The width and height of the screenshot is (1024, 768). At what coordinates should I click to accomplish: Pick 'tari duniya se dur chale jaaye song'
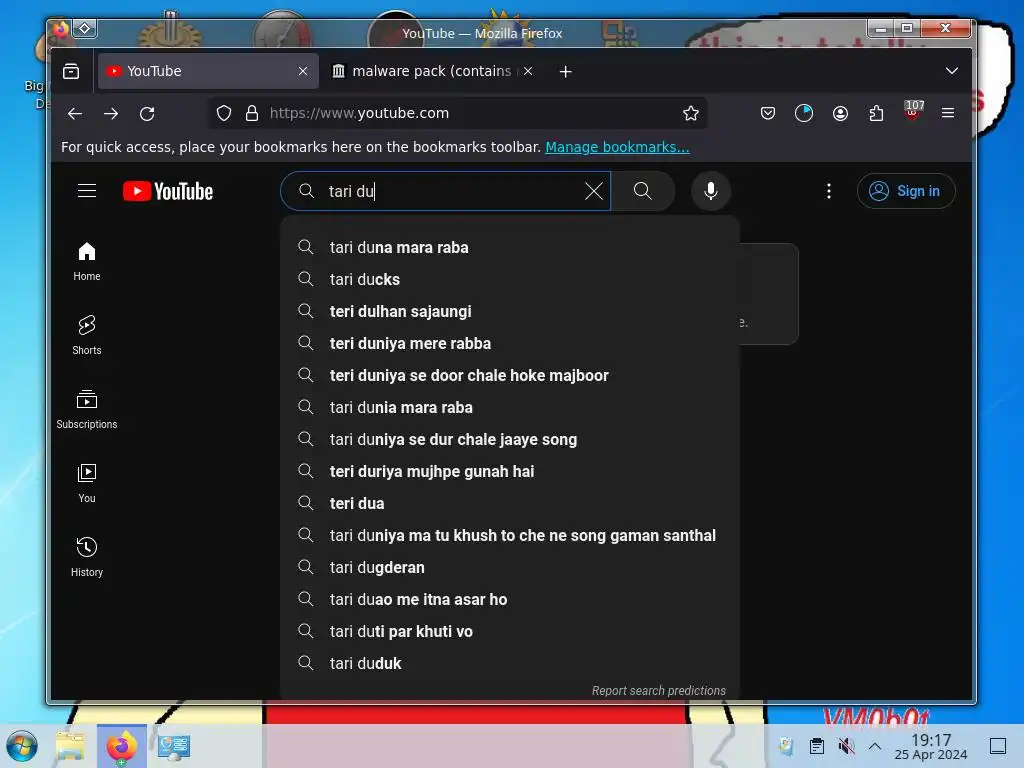point(509,440)
